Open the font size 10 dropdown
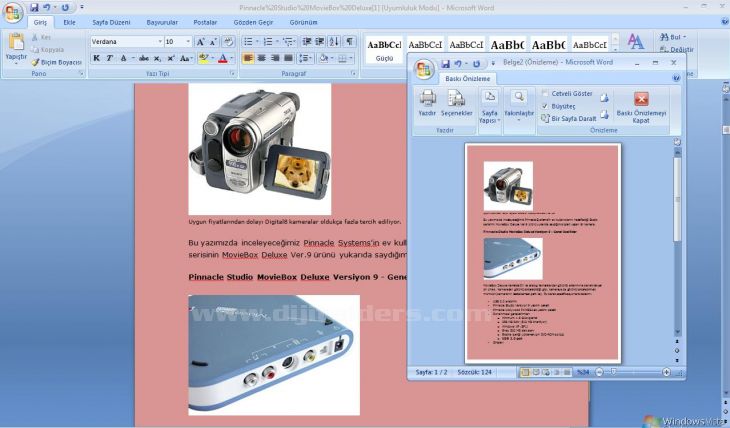This screenshot has width=730, height=428. point(188,42)
